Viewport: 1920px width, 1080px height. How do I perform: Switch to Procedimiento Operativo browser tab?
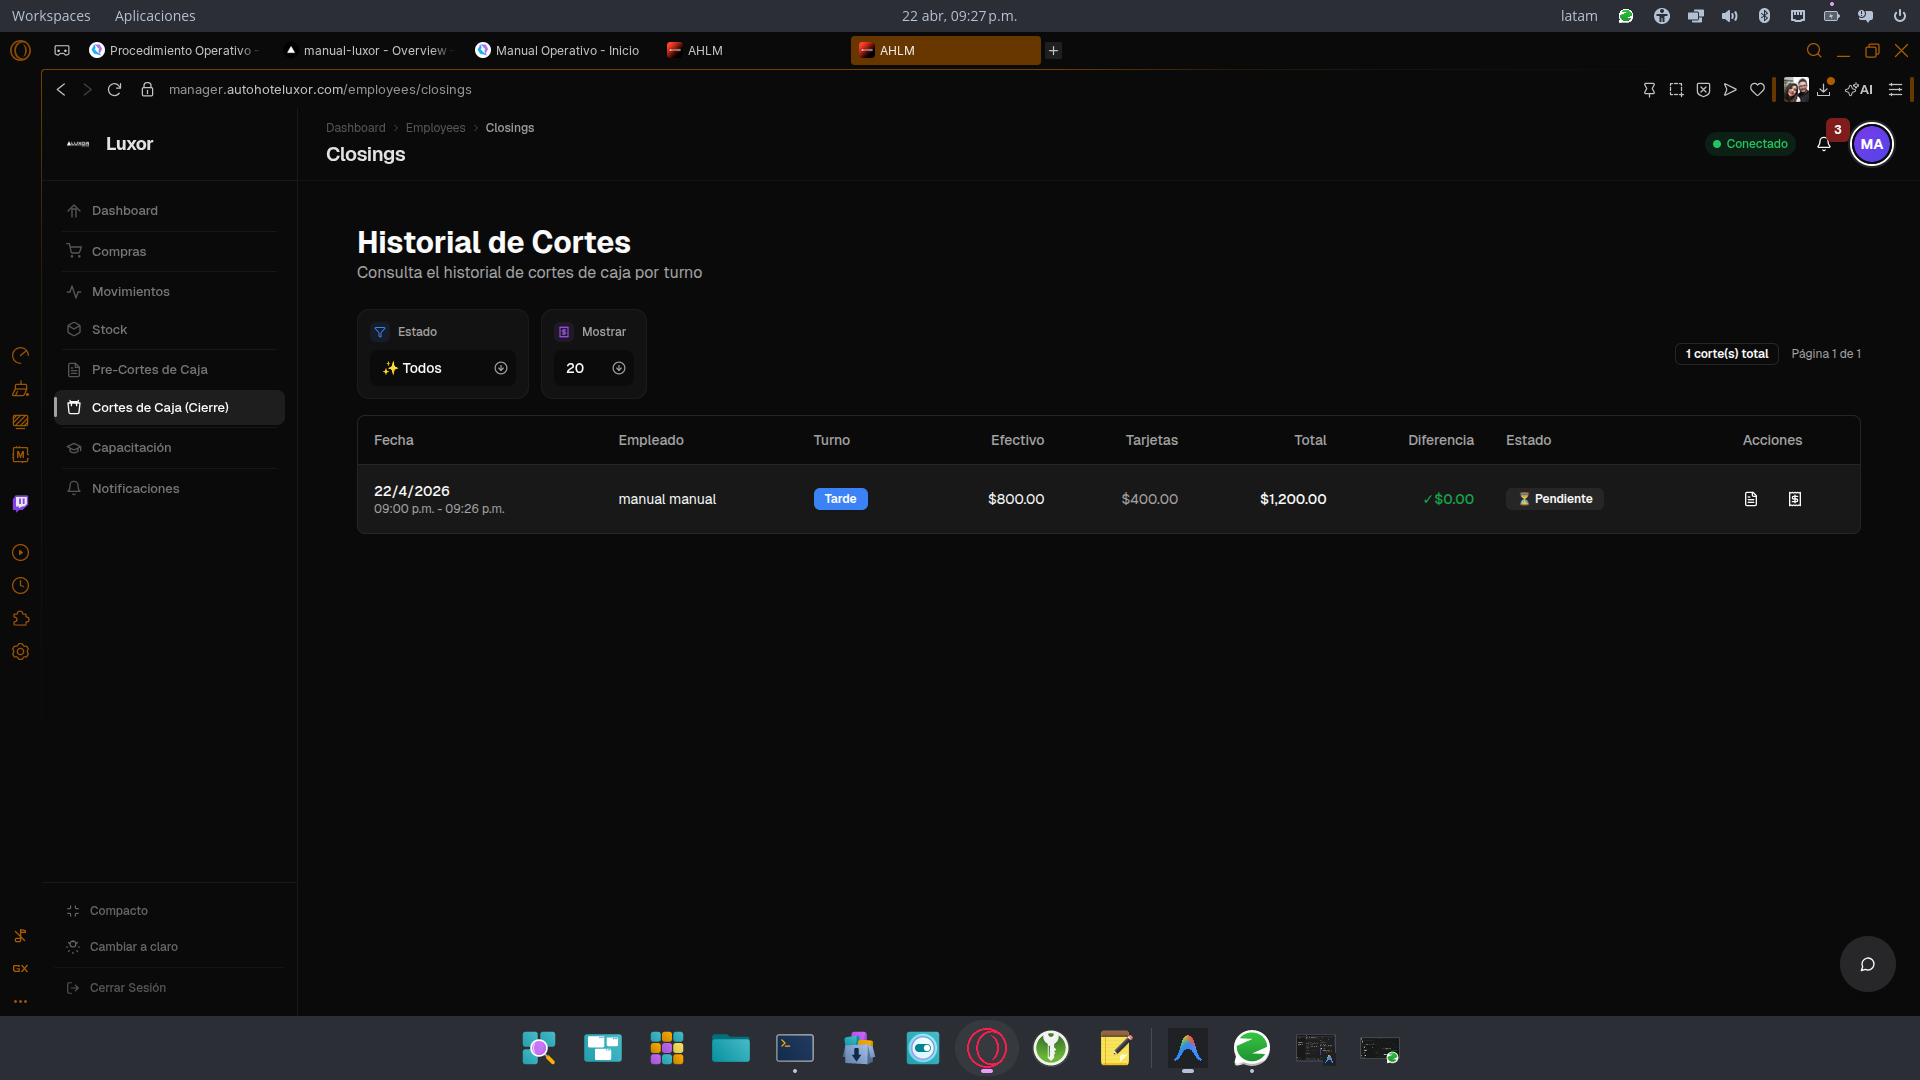coord(175,50)
